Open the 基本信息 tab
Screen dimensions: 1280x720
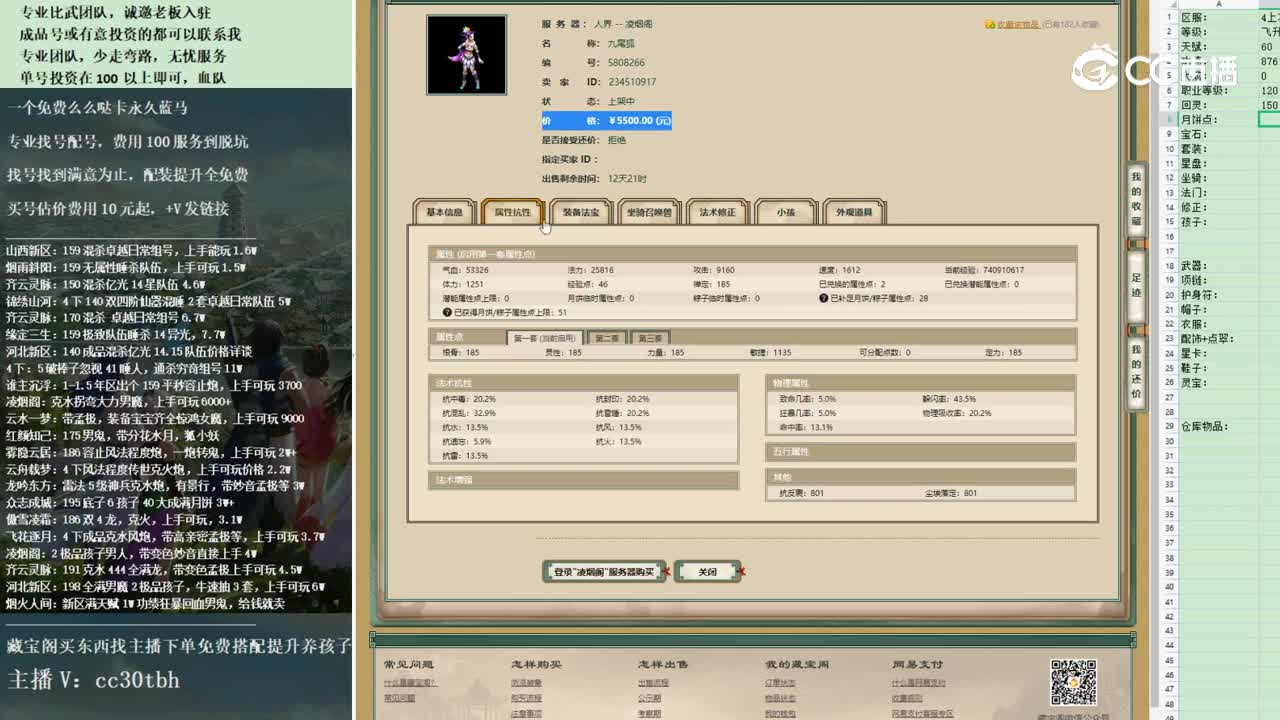(445, 212)
